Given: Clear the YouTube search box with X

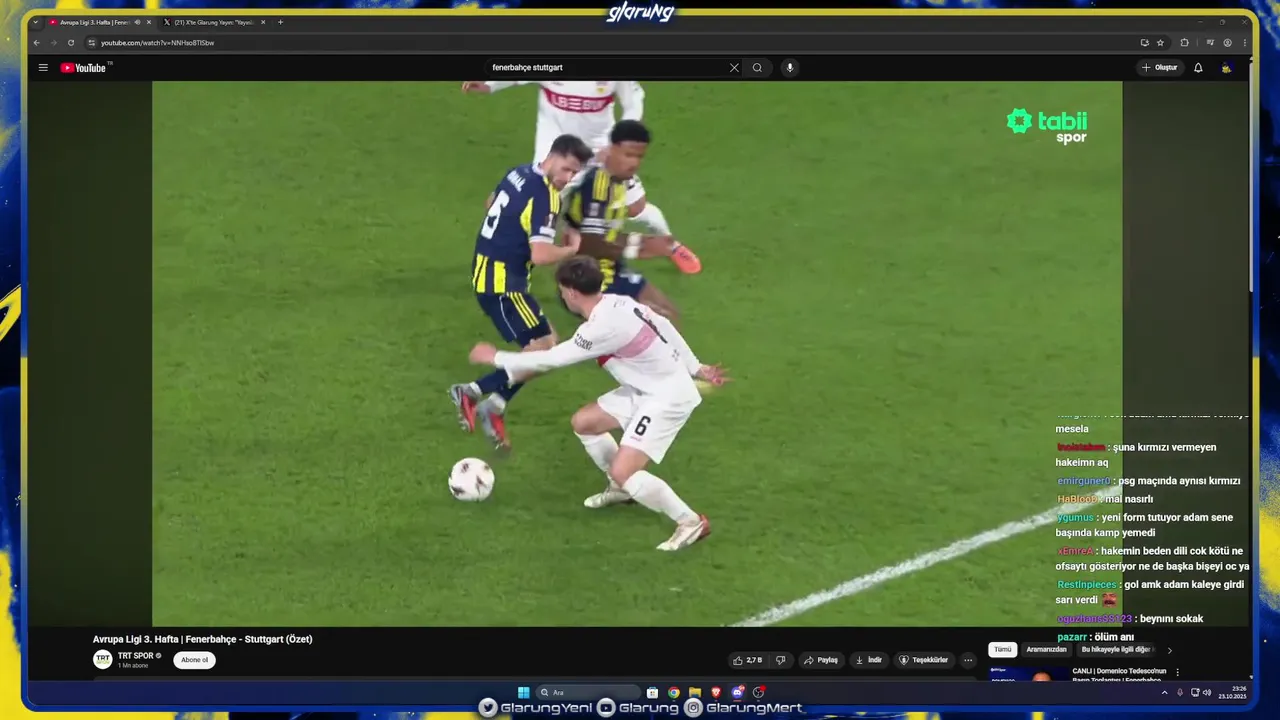Looking at the screenshot, I should click(x=734, y=68).
